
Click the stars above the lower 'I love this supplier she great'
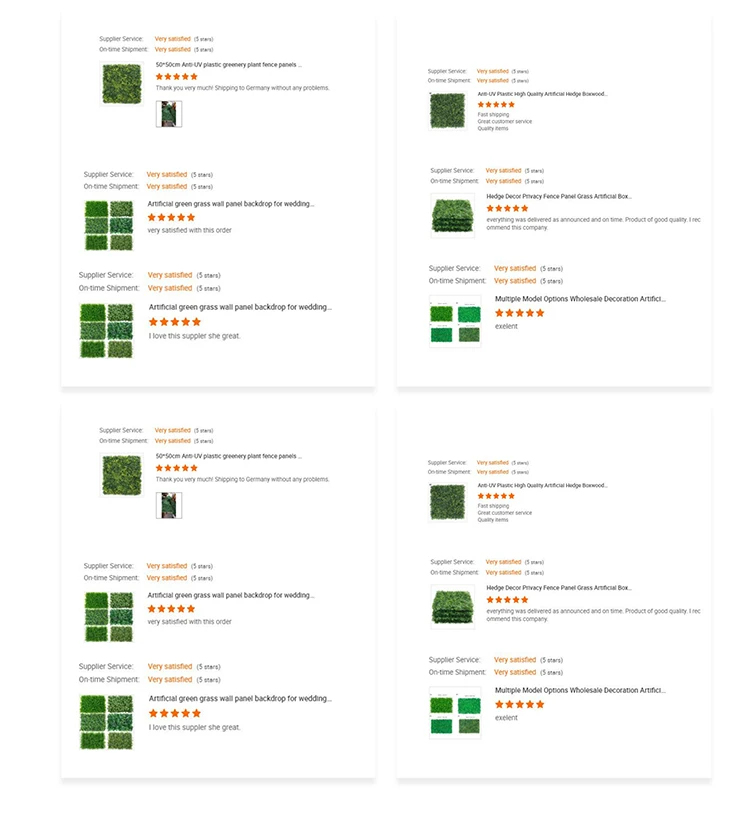coord(174,714)
